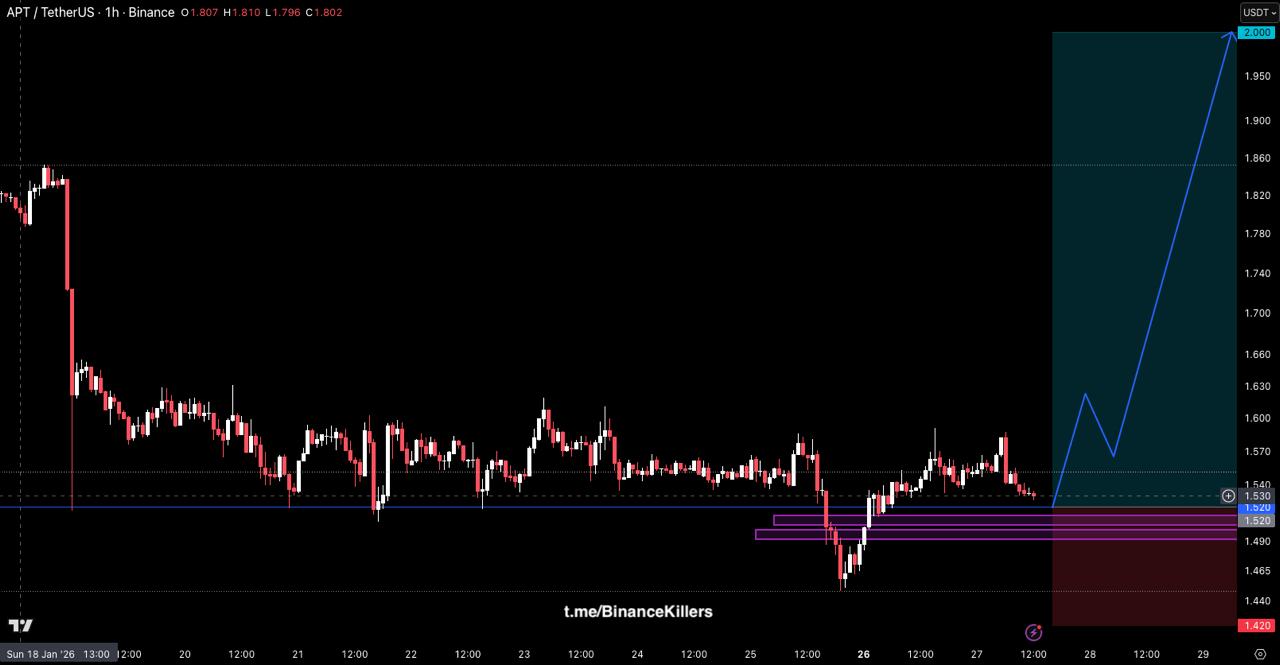Select the 2.000 target price label

pos(1257,33)
